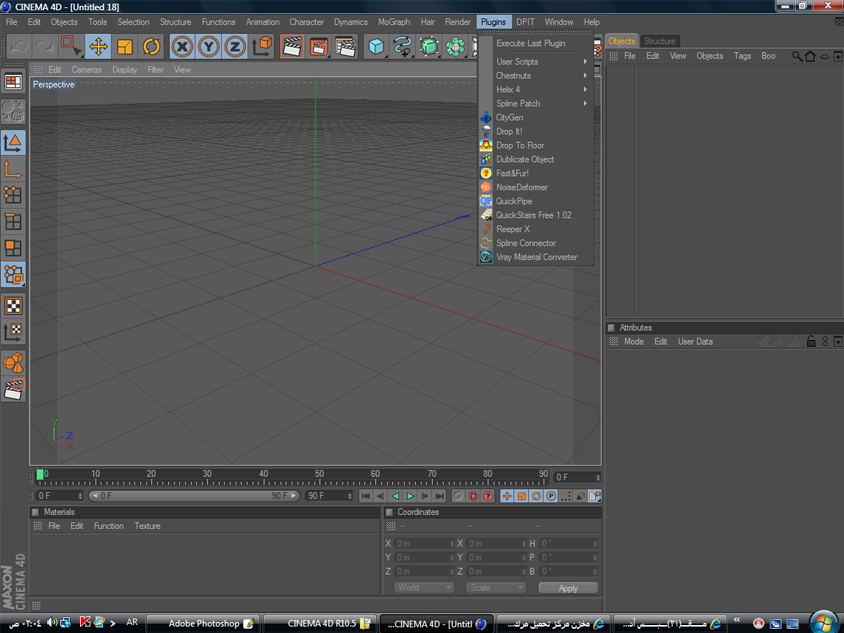
Task: Toggle Y-axis lock button
Action: coord(208,46)
